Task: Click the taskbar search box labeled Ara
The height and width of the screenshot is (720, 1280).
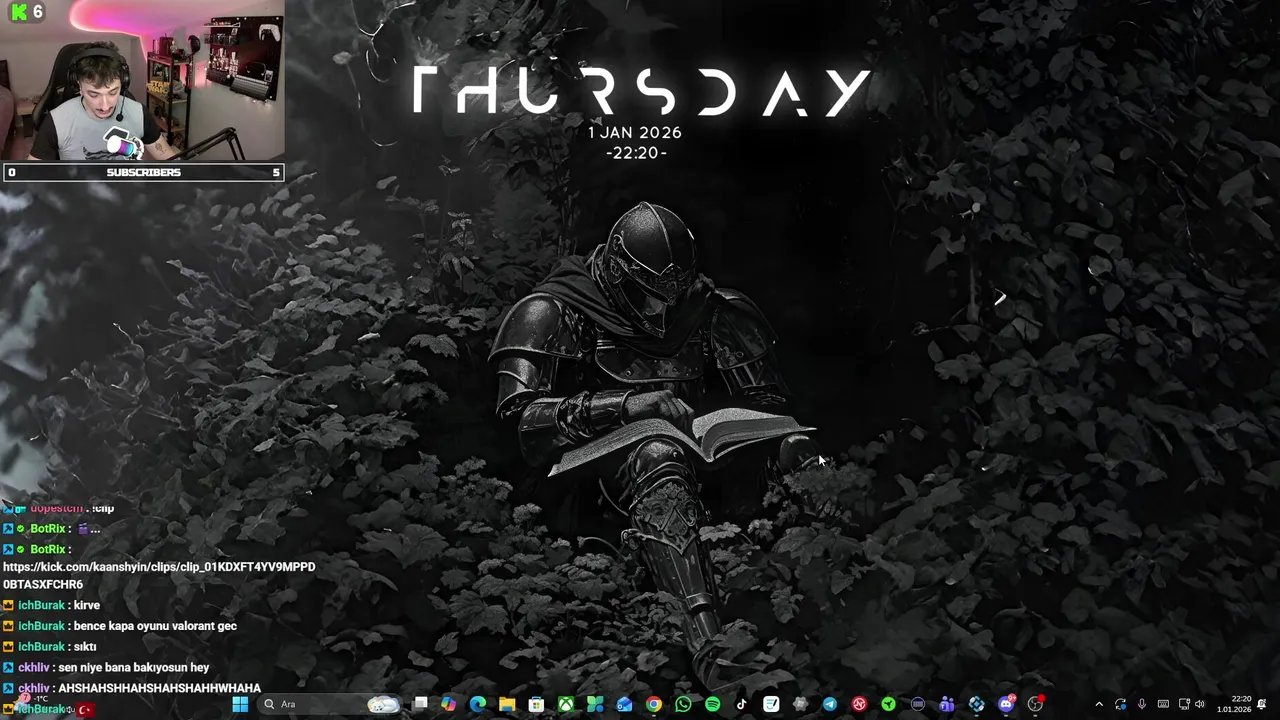Action: (331, 704)
